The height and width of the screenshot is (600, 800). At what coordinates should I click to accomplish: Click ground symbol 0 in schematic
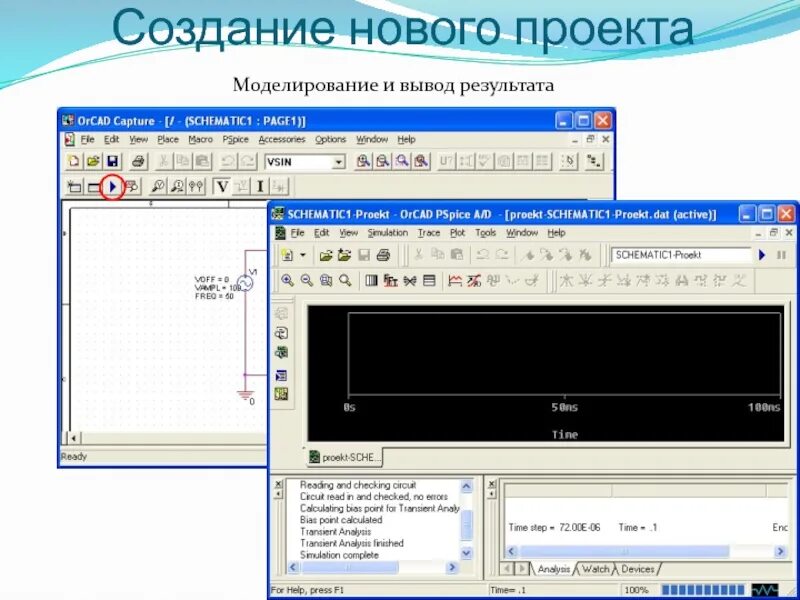pyautogui.click(x=245, y=395)
